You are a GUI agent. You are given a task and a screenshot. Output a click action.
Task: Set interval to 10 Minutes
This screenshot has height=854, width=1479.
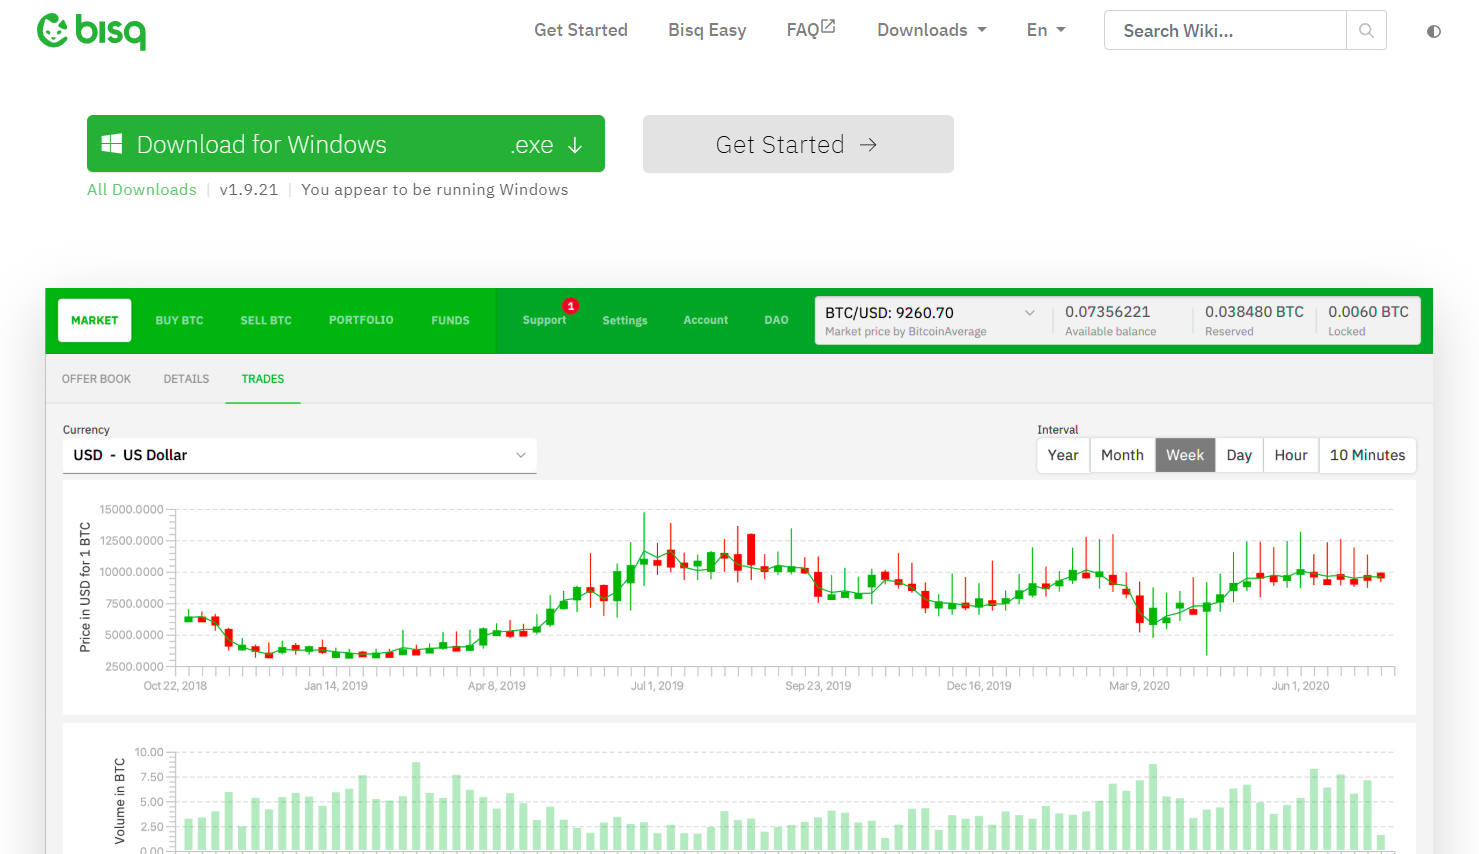1367,455
